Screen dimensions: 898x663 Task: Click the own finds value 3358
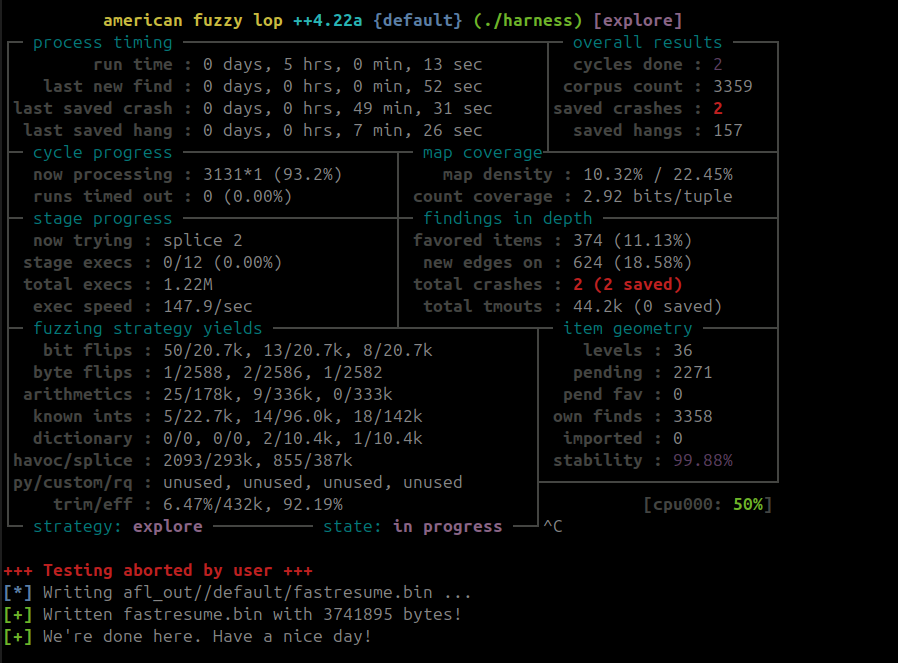[692, 417]
